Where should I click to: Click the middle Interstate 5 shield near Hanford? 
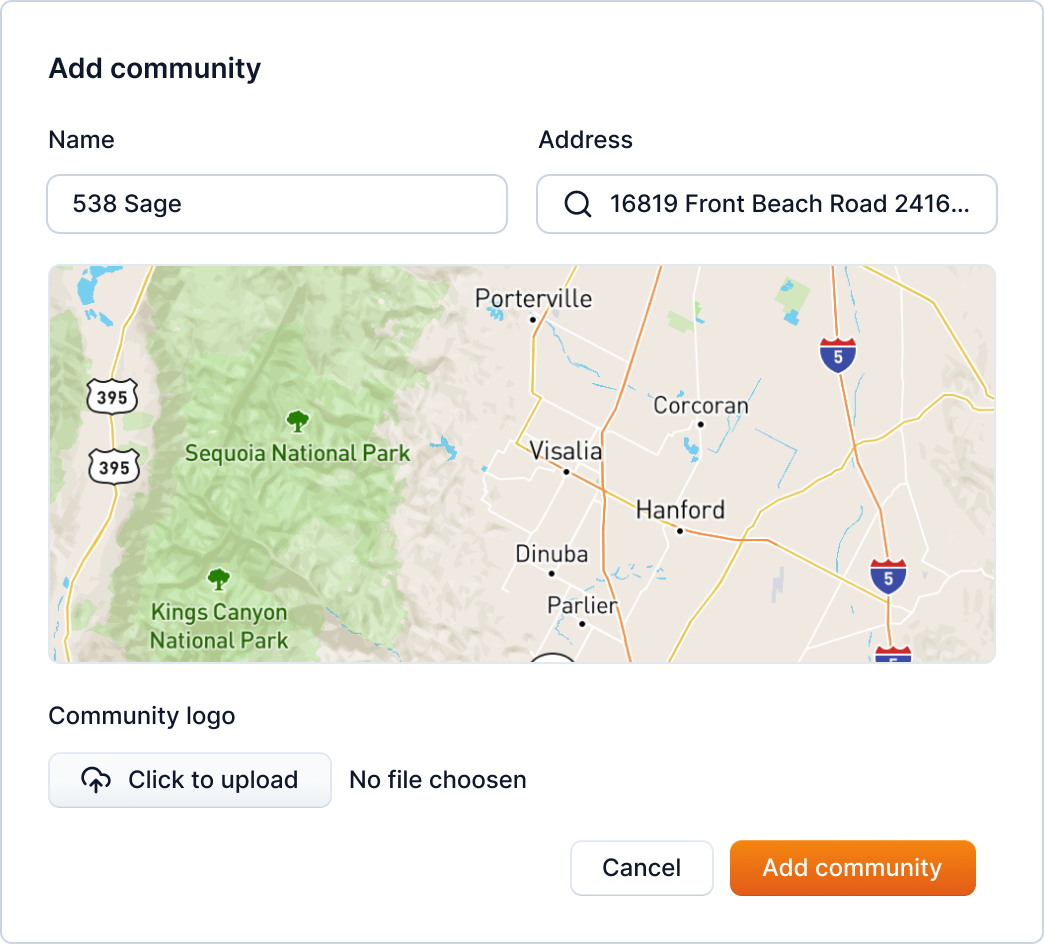click(888, 576)
